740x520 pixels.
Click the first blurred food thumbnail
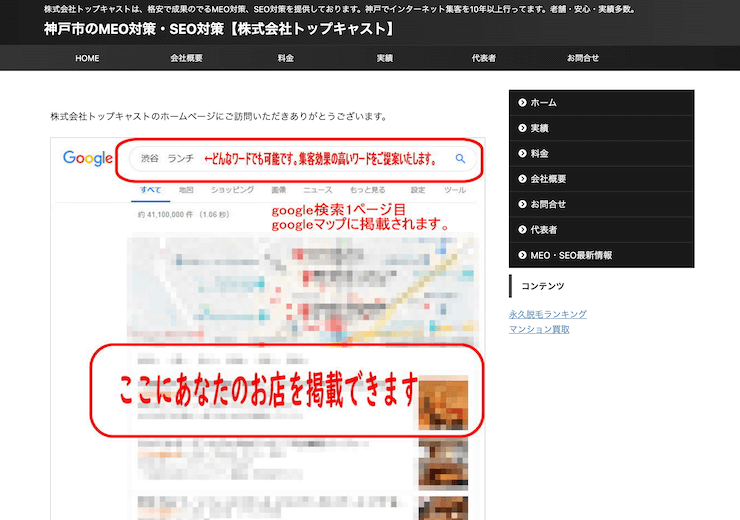pos(443,403)
